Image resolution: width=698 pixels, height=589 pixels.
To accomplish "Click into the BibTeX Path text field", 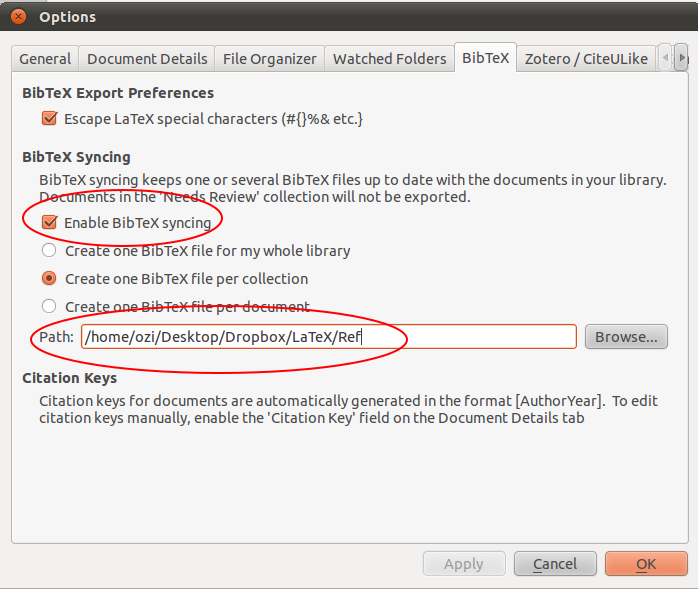I will [x=328, y=337].
